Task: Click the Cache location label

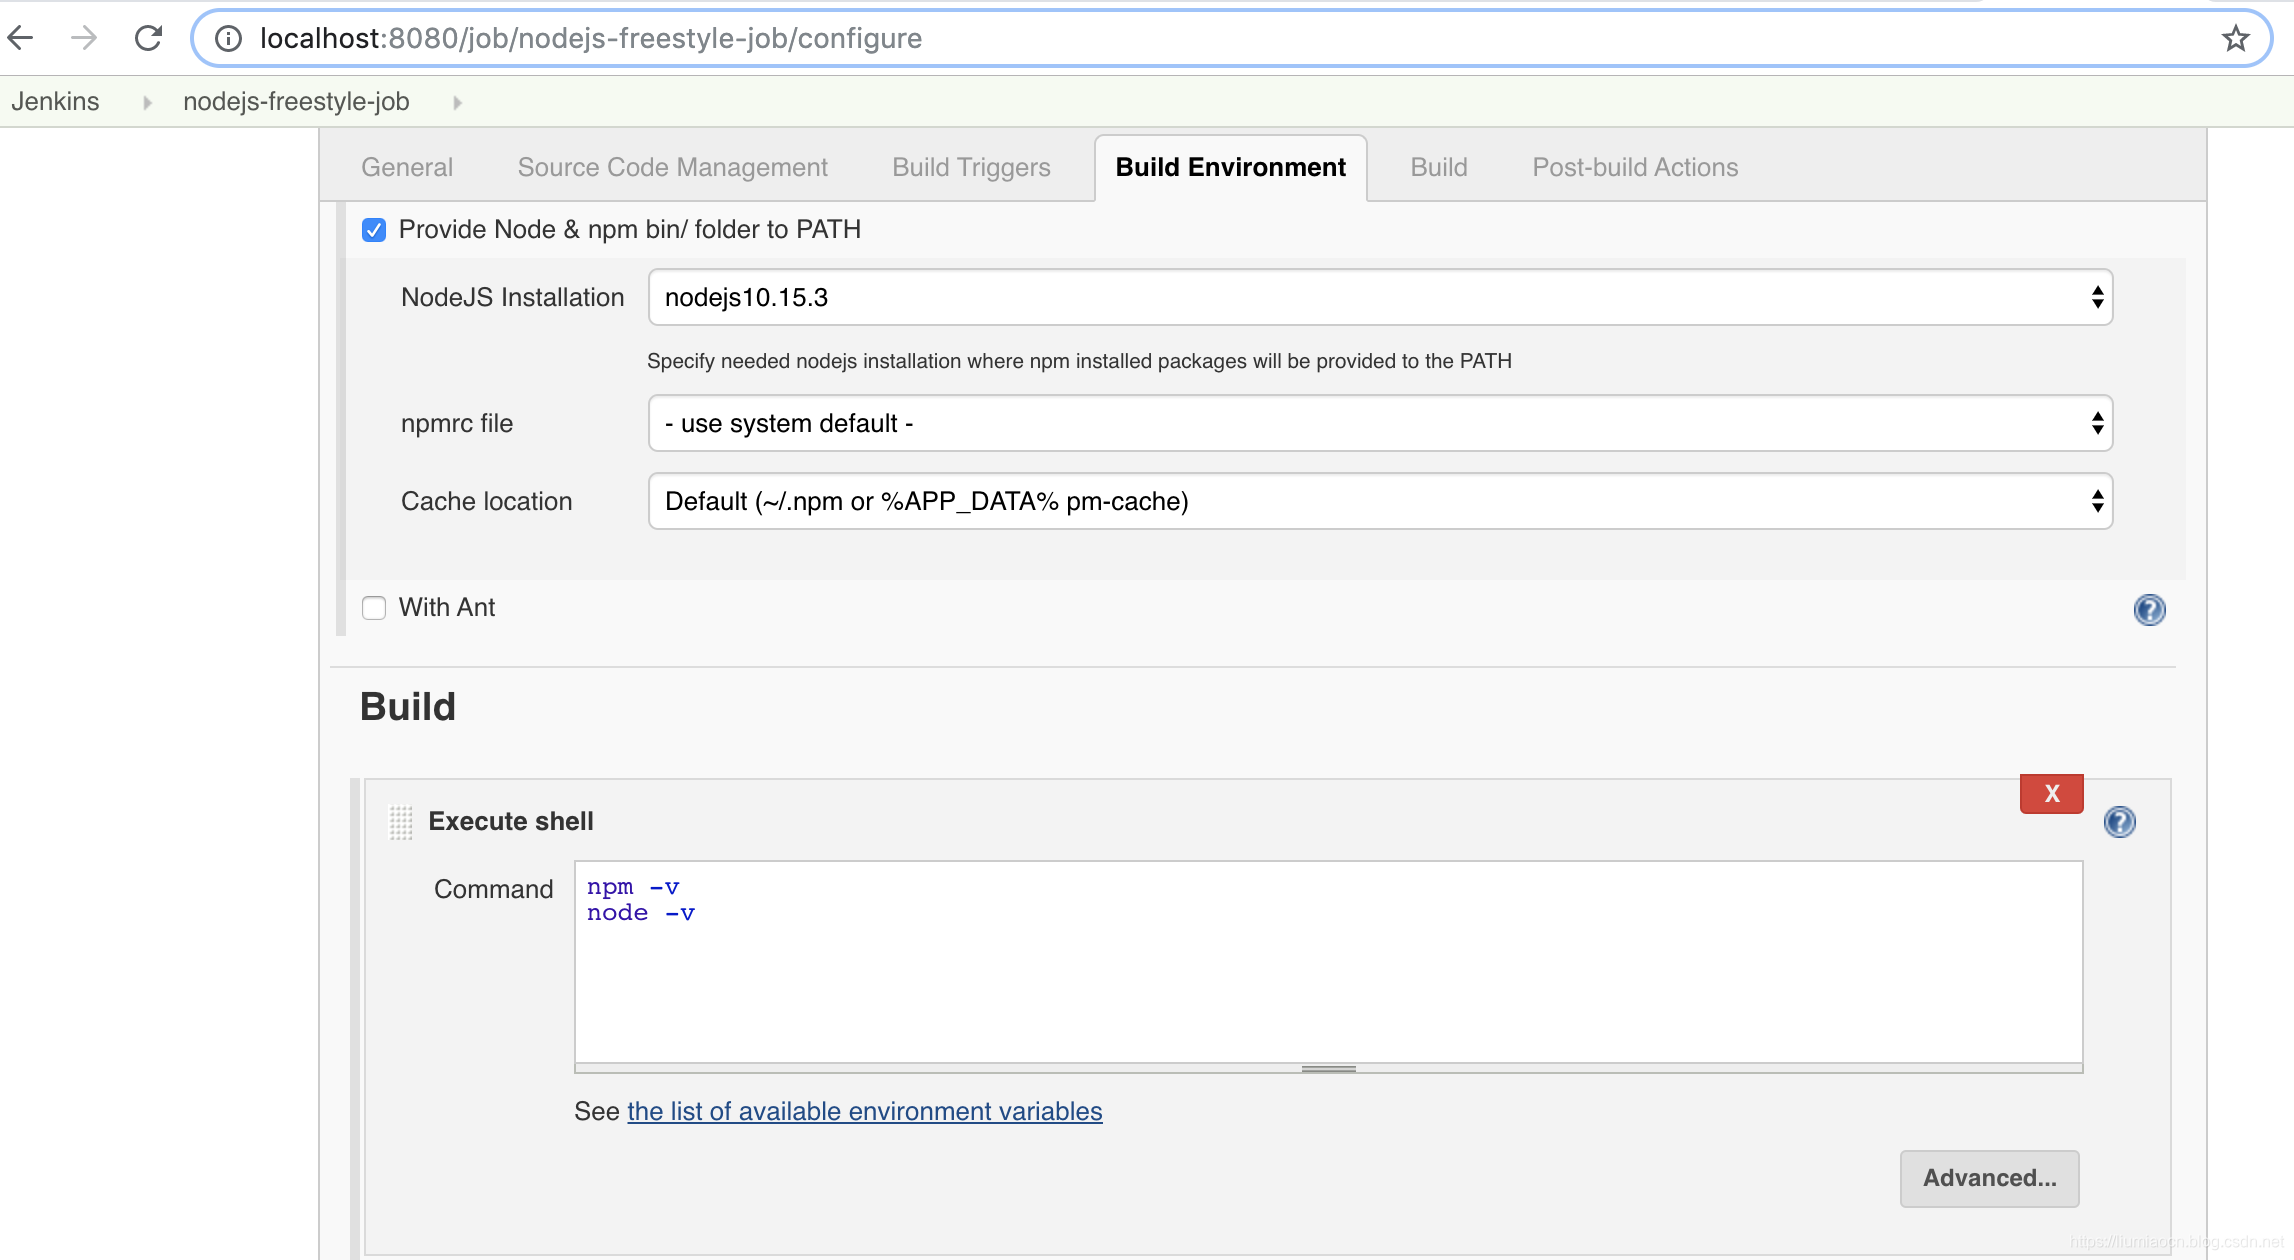Action: click(486, 501)
